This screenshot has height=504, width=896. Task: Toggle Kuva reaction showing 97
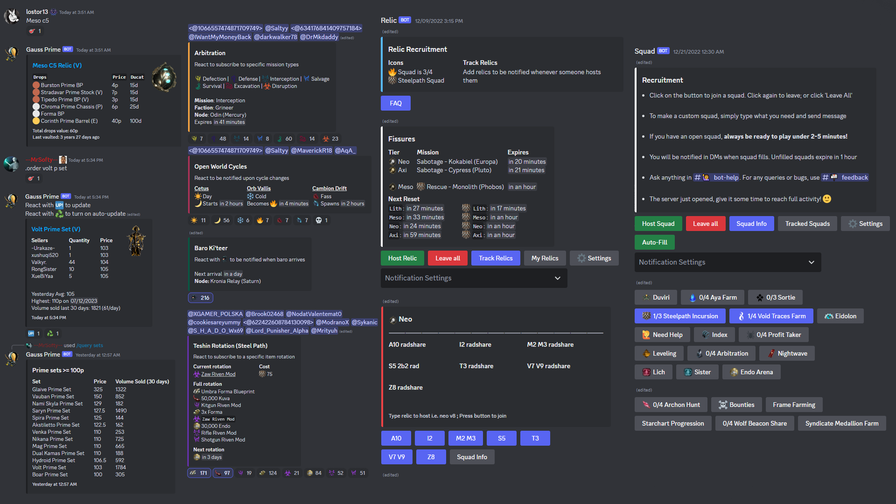223,473
